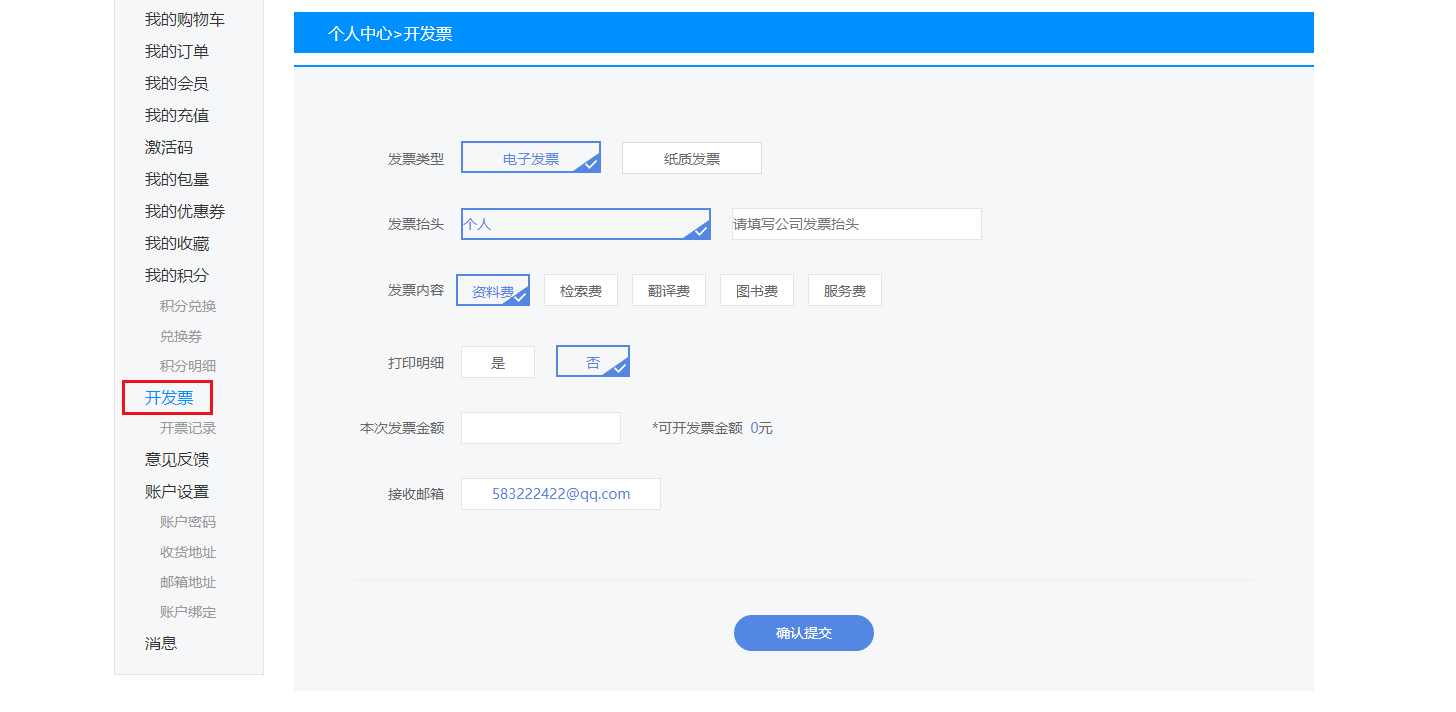Focus the 本次发票金额 amount field

541,428
